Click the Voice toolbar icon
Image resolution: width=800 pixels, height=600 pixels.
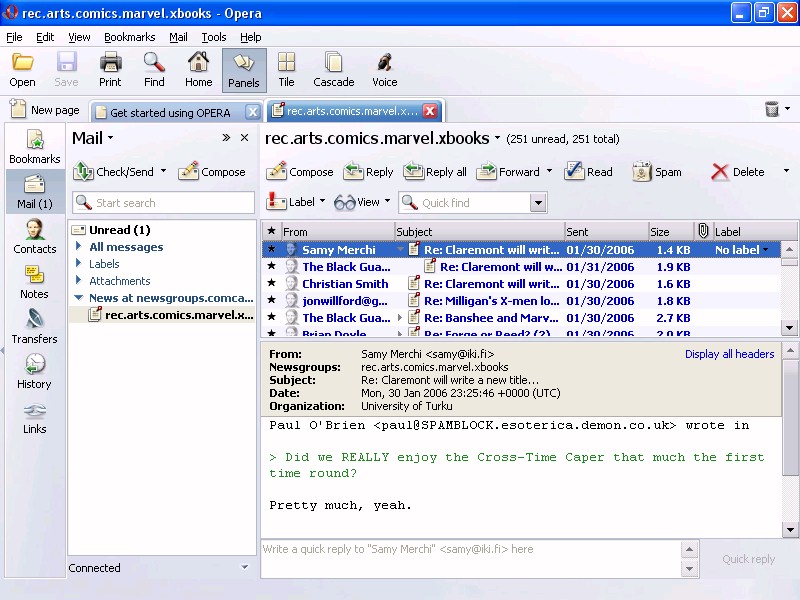click(x=384, y=70)
